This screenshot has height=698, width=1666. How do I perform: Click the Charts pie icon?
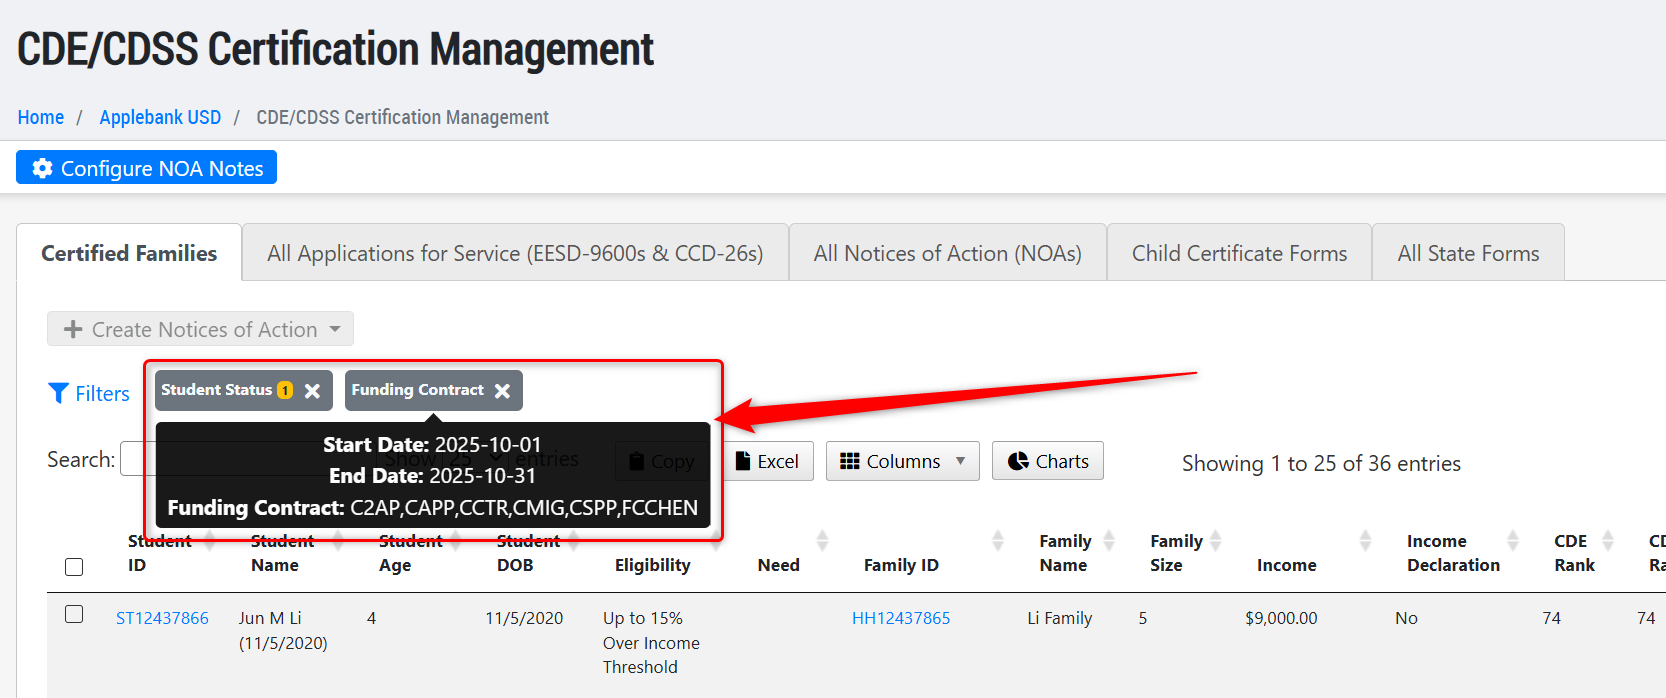pos(1018,461)
